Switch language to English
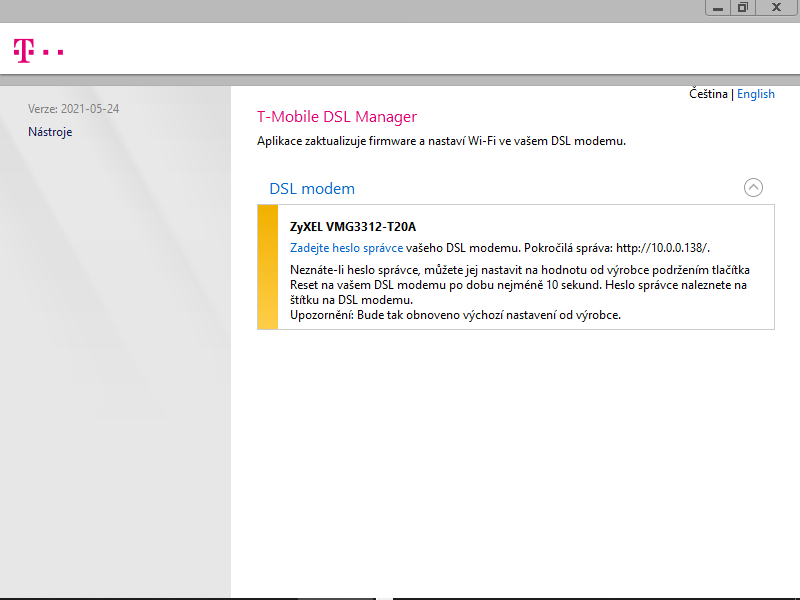The image size is (800, 600). coord(756,94)
